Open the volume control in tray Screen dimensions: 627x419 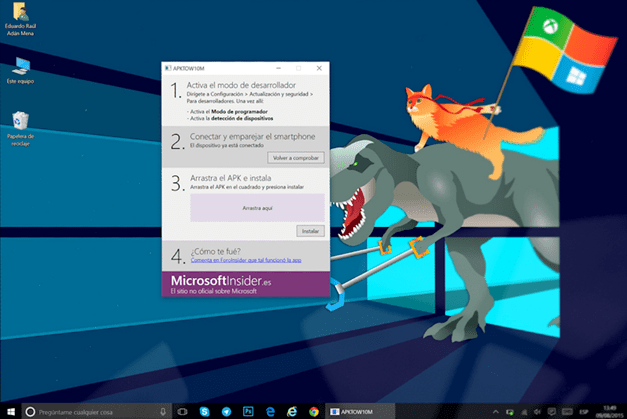pyautogui.click(x=537, y=411)
